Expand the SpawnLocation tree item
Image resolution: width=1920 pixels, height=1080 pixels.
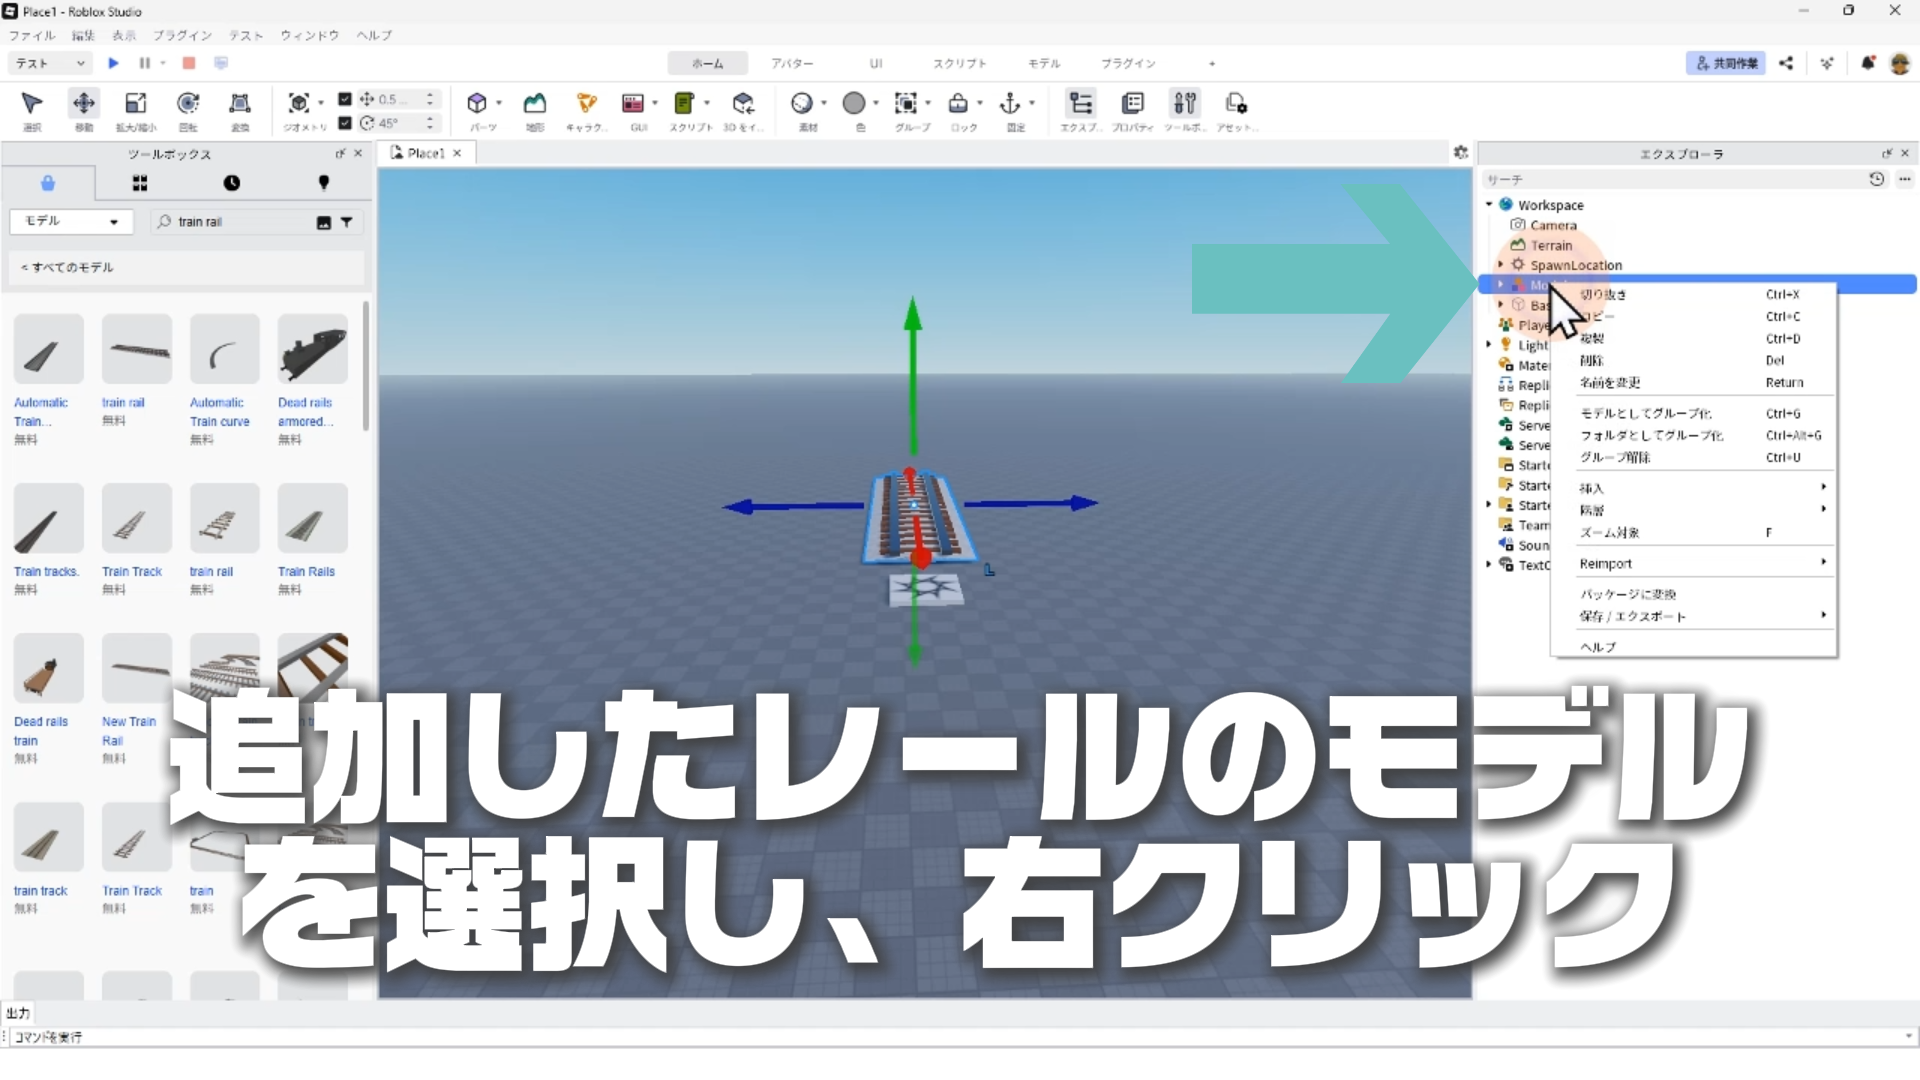click(1501, 265)
